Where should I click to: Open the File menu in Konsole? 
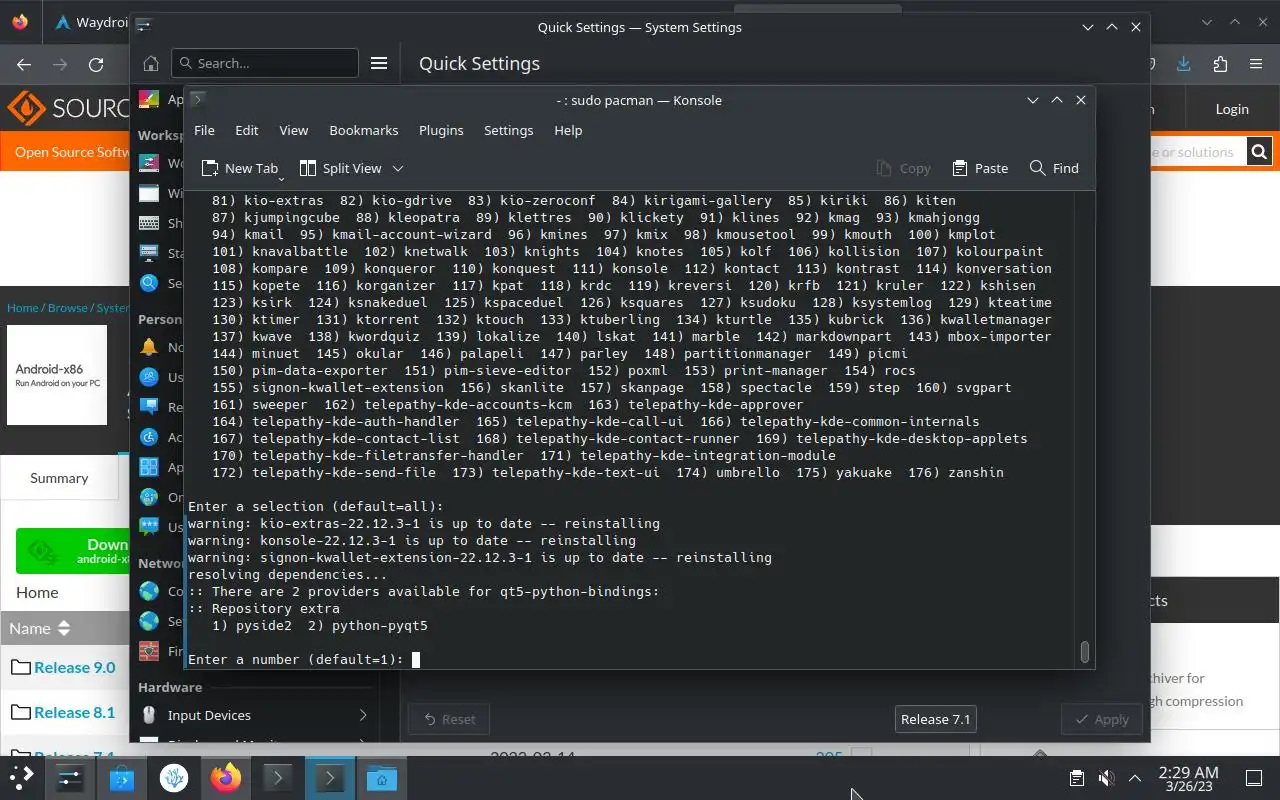(x=204, y=130)
